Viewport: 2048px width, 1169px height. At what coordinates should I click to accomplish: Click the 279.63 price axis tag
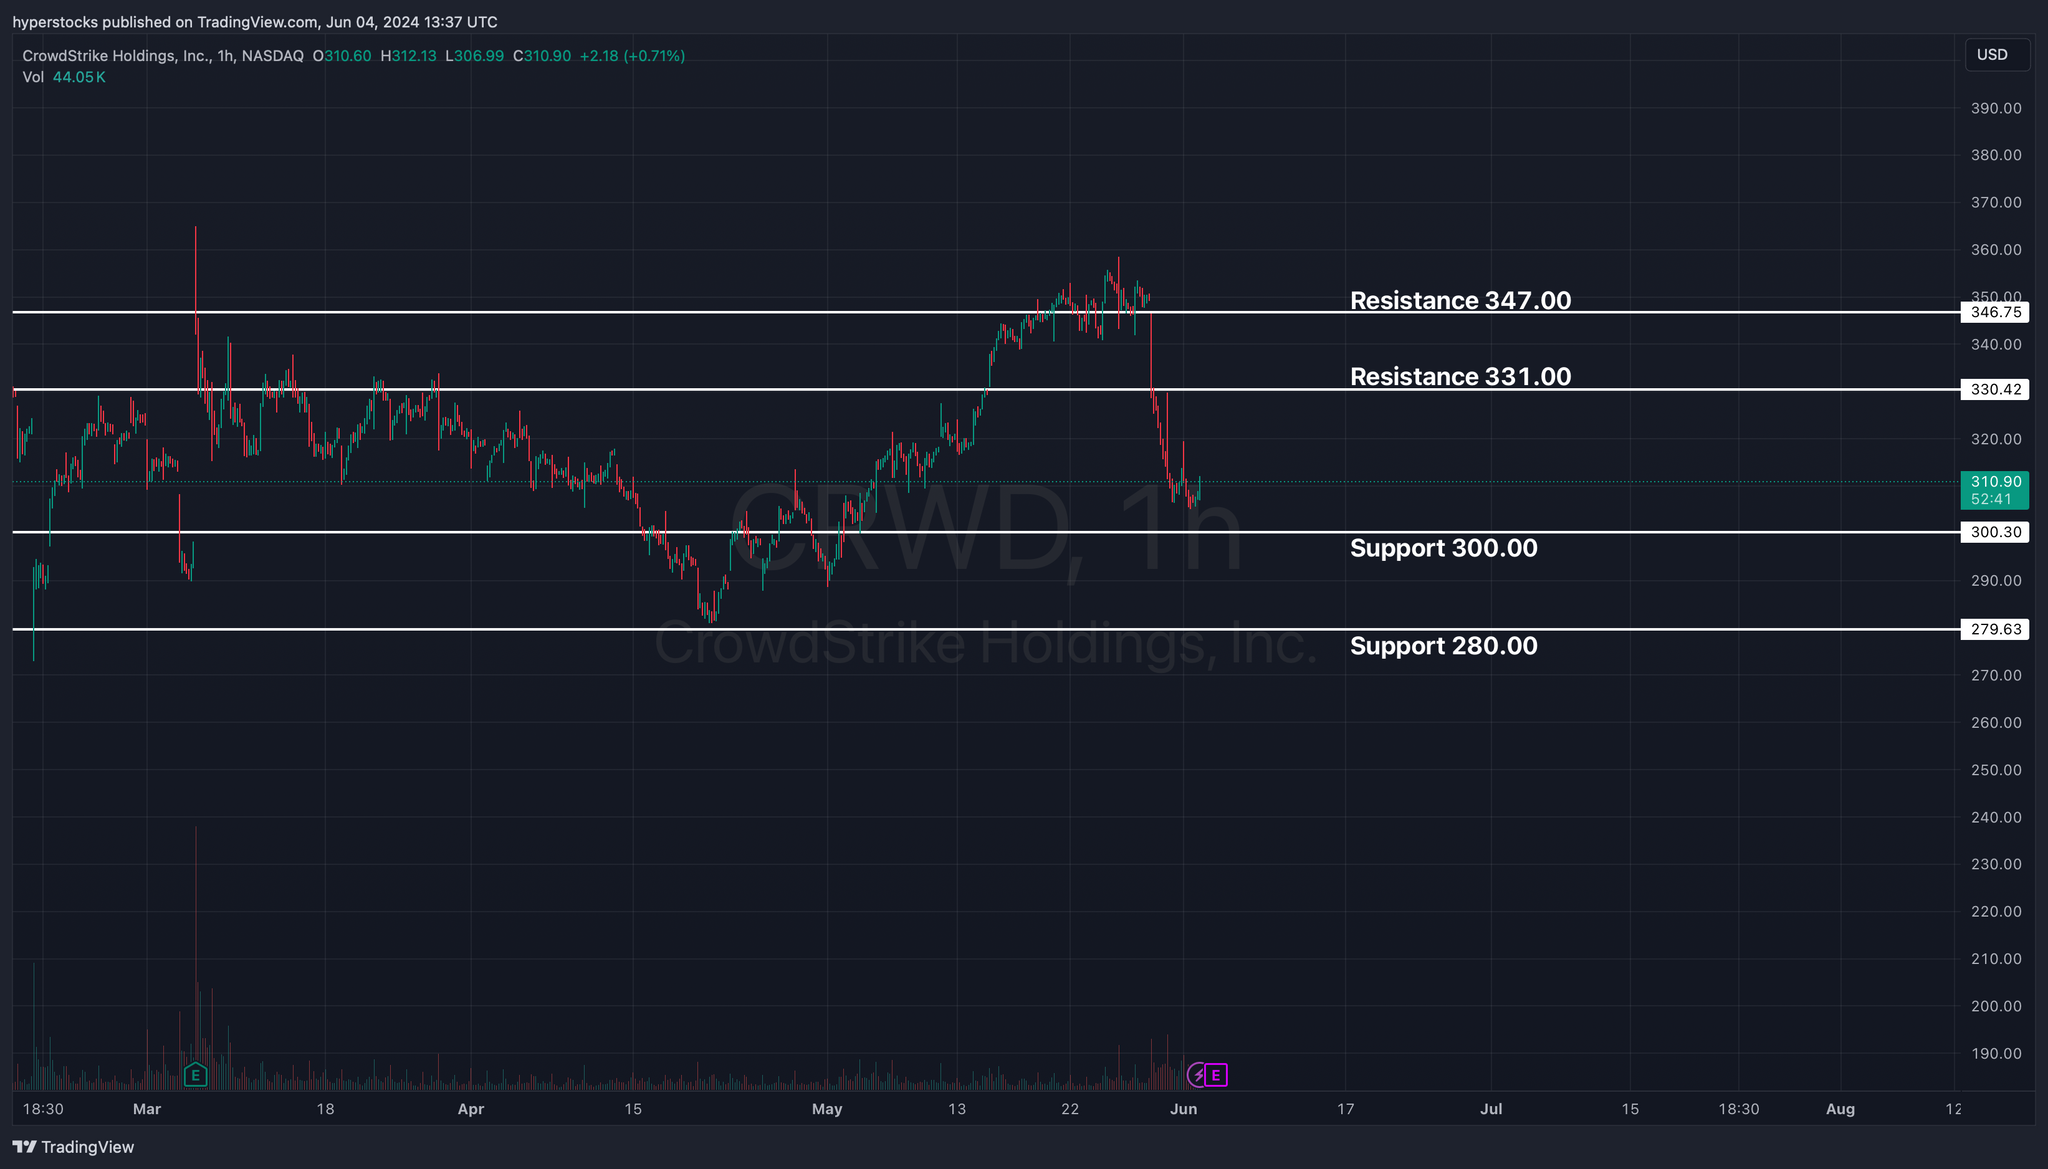click(x=1995, y=629)
